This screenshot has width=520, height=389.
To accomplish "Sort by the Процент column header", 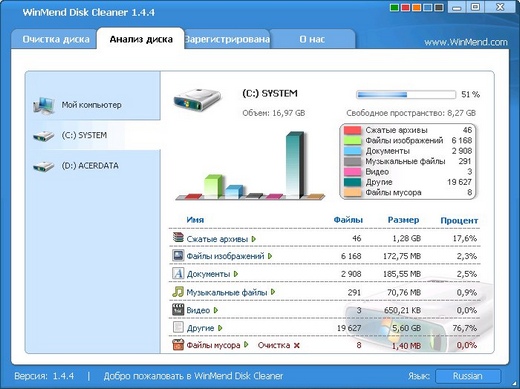I will pos(459,220).
